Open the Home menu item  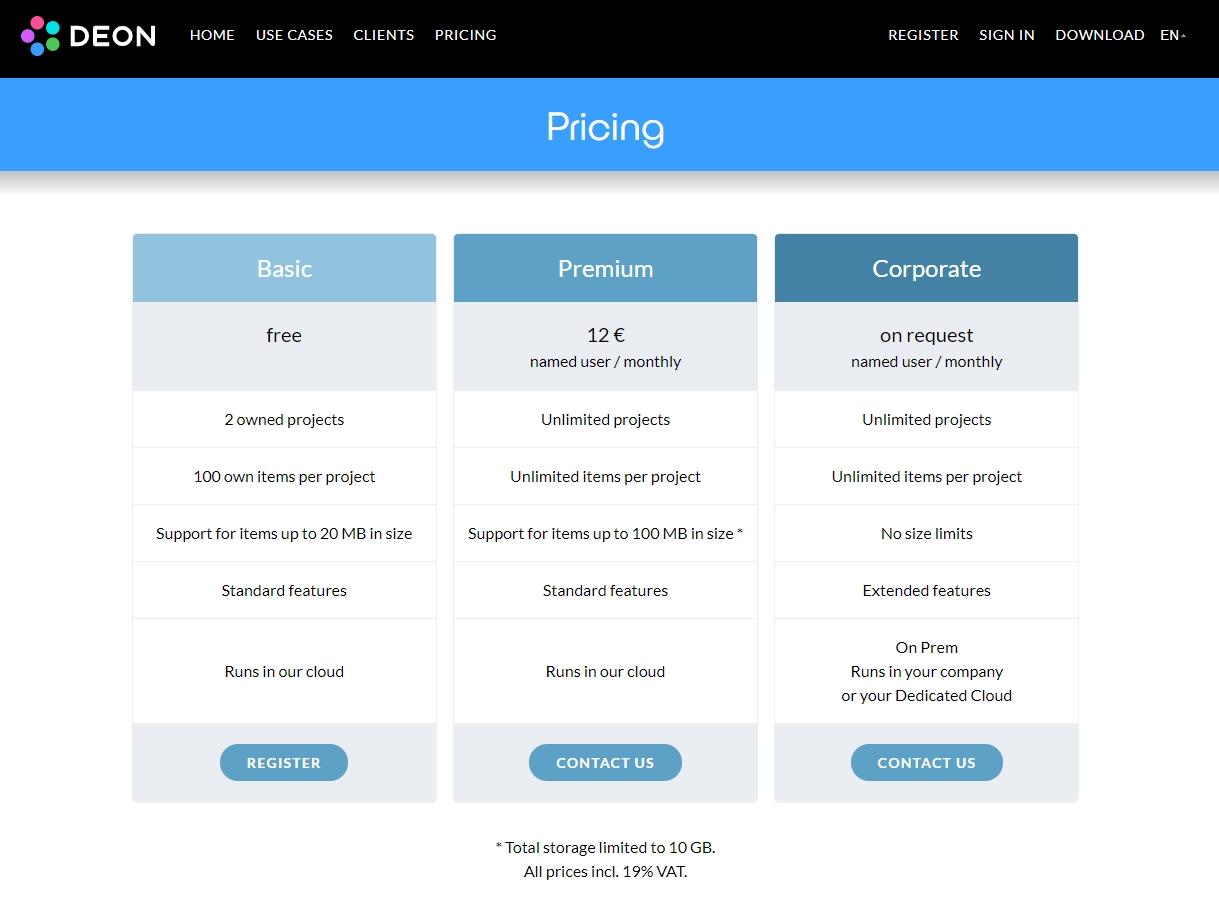click(212, 35)
